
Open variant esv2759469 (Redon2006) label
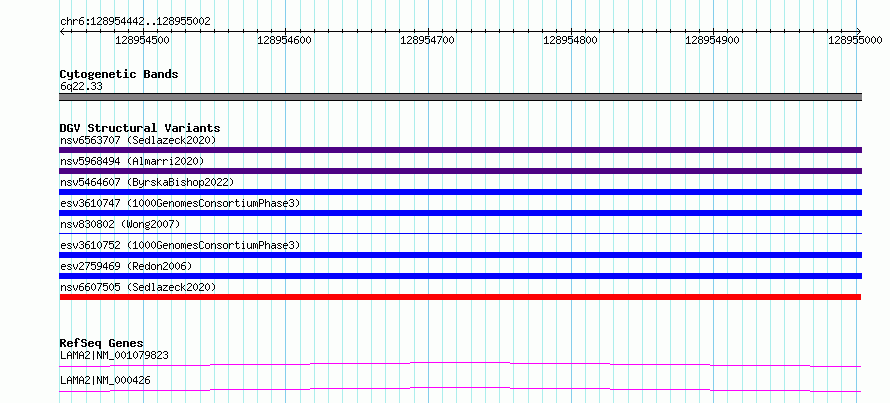click(126, 266)
